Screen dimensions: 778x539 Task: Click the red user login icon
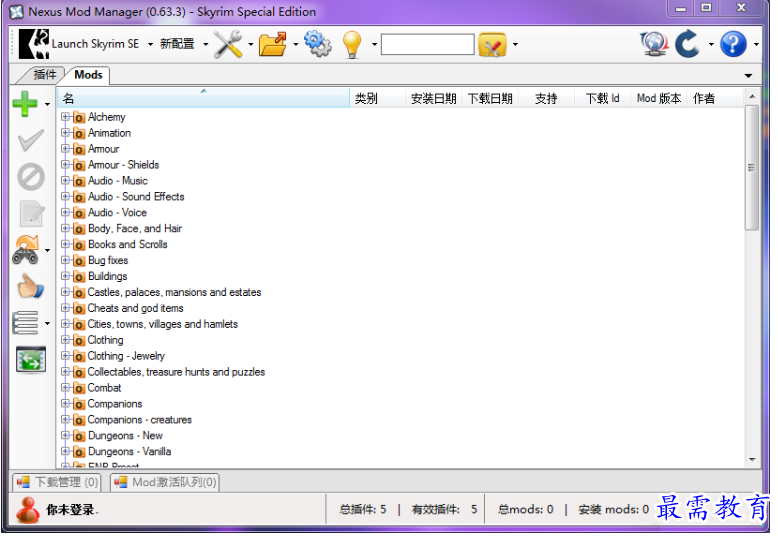(28, 510)
